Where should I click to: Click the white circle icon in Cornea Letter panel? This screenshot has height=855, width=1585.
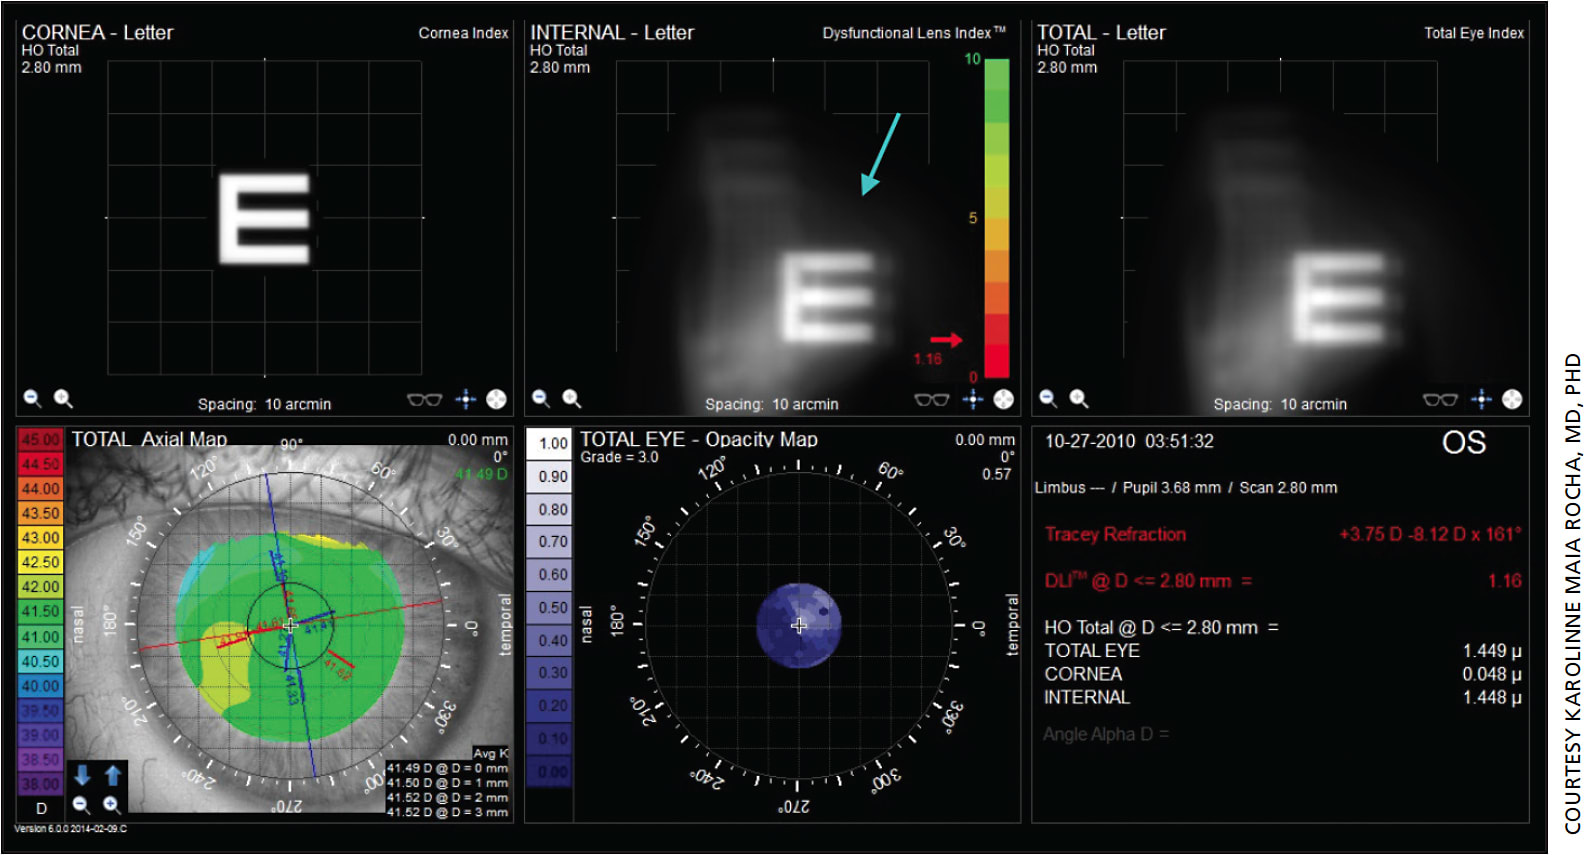pos(496,399)
